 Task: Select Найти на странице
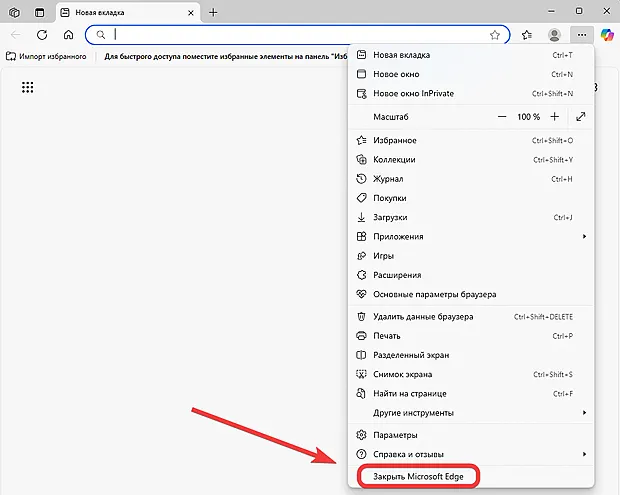point(471,394)
